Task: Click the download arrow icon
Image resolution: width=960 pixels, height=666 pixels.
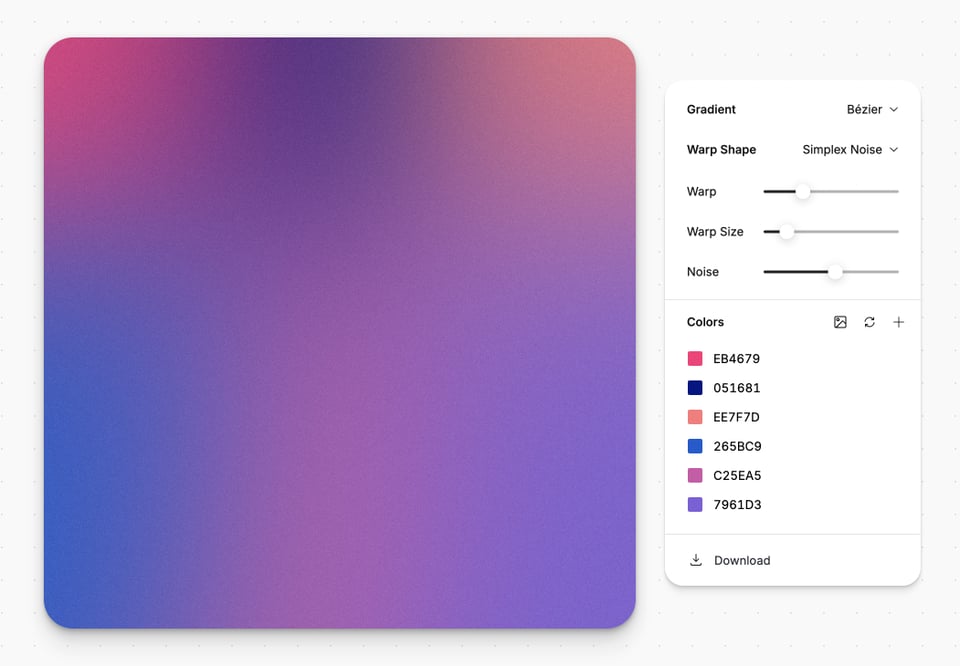Action: 696,560
